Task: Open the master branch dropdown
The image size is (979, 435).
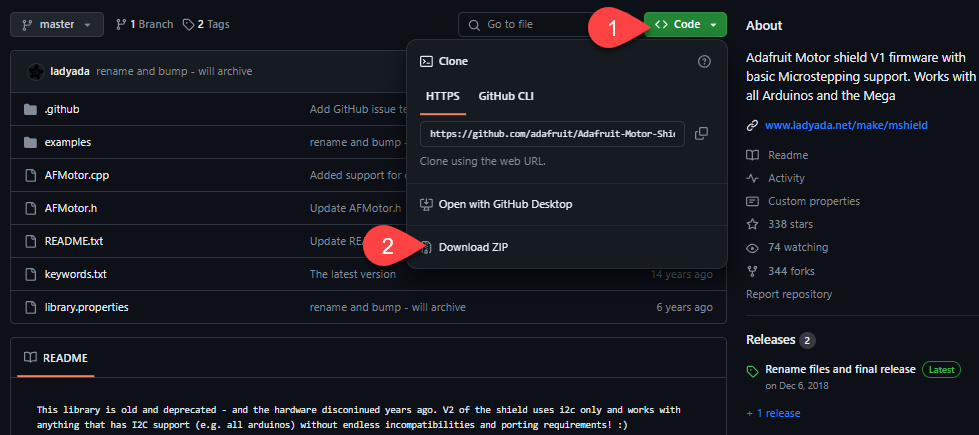Action: click(58, 24)
